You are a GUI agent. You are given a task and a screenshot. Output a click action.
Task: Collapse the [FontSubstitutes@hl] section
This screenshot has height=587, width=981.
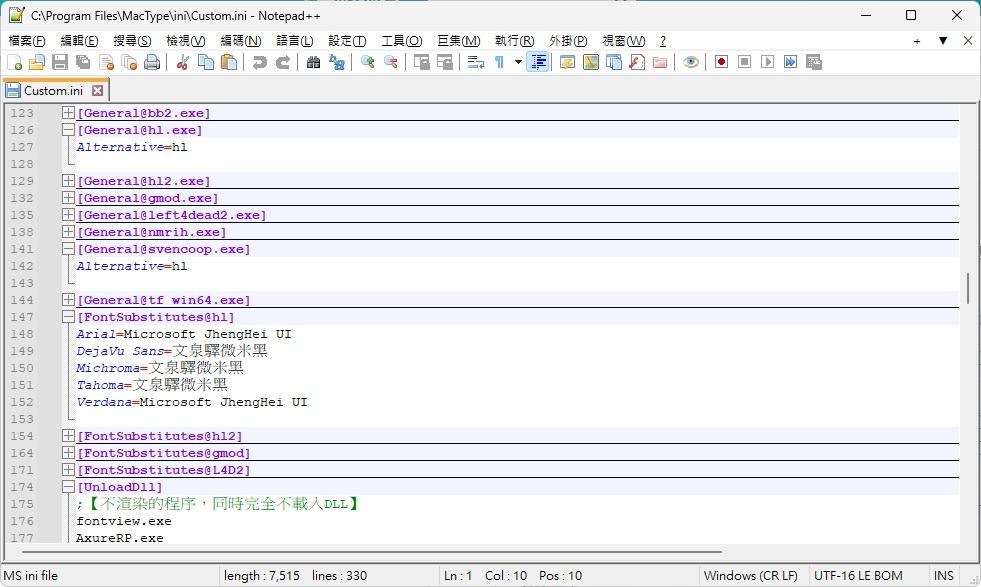pos(68,317)
